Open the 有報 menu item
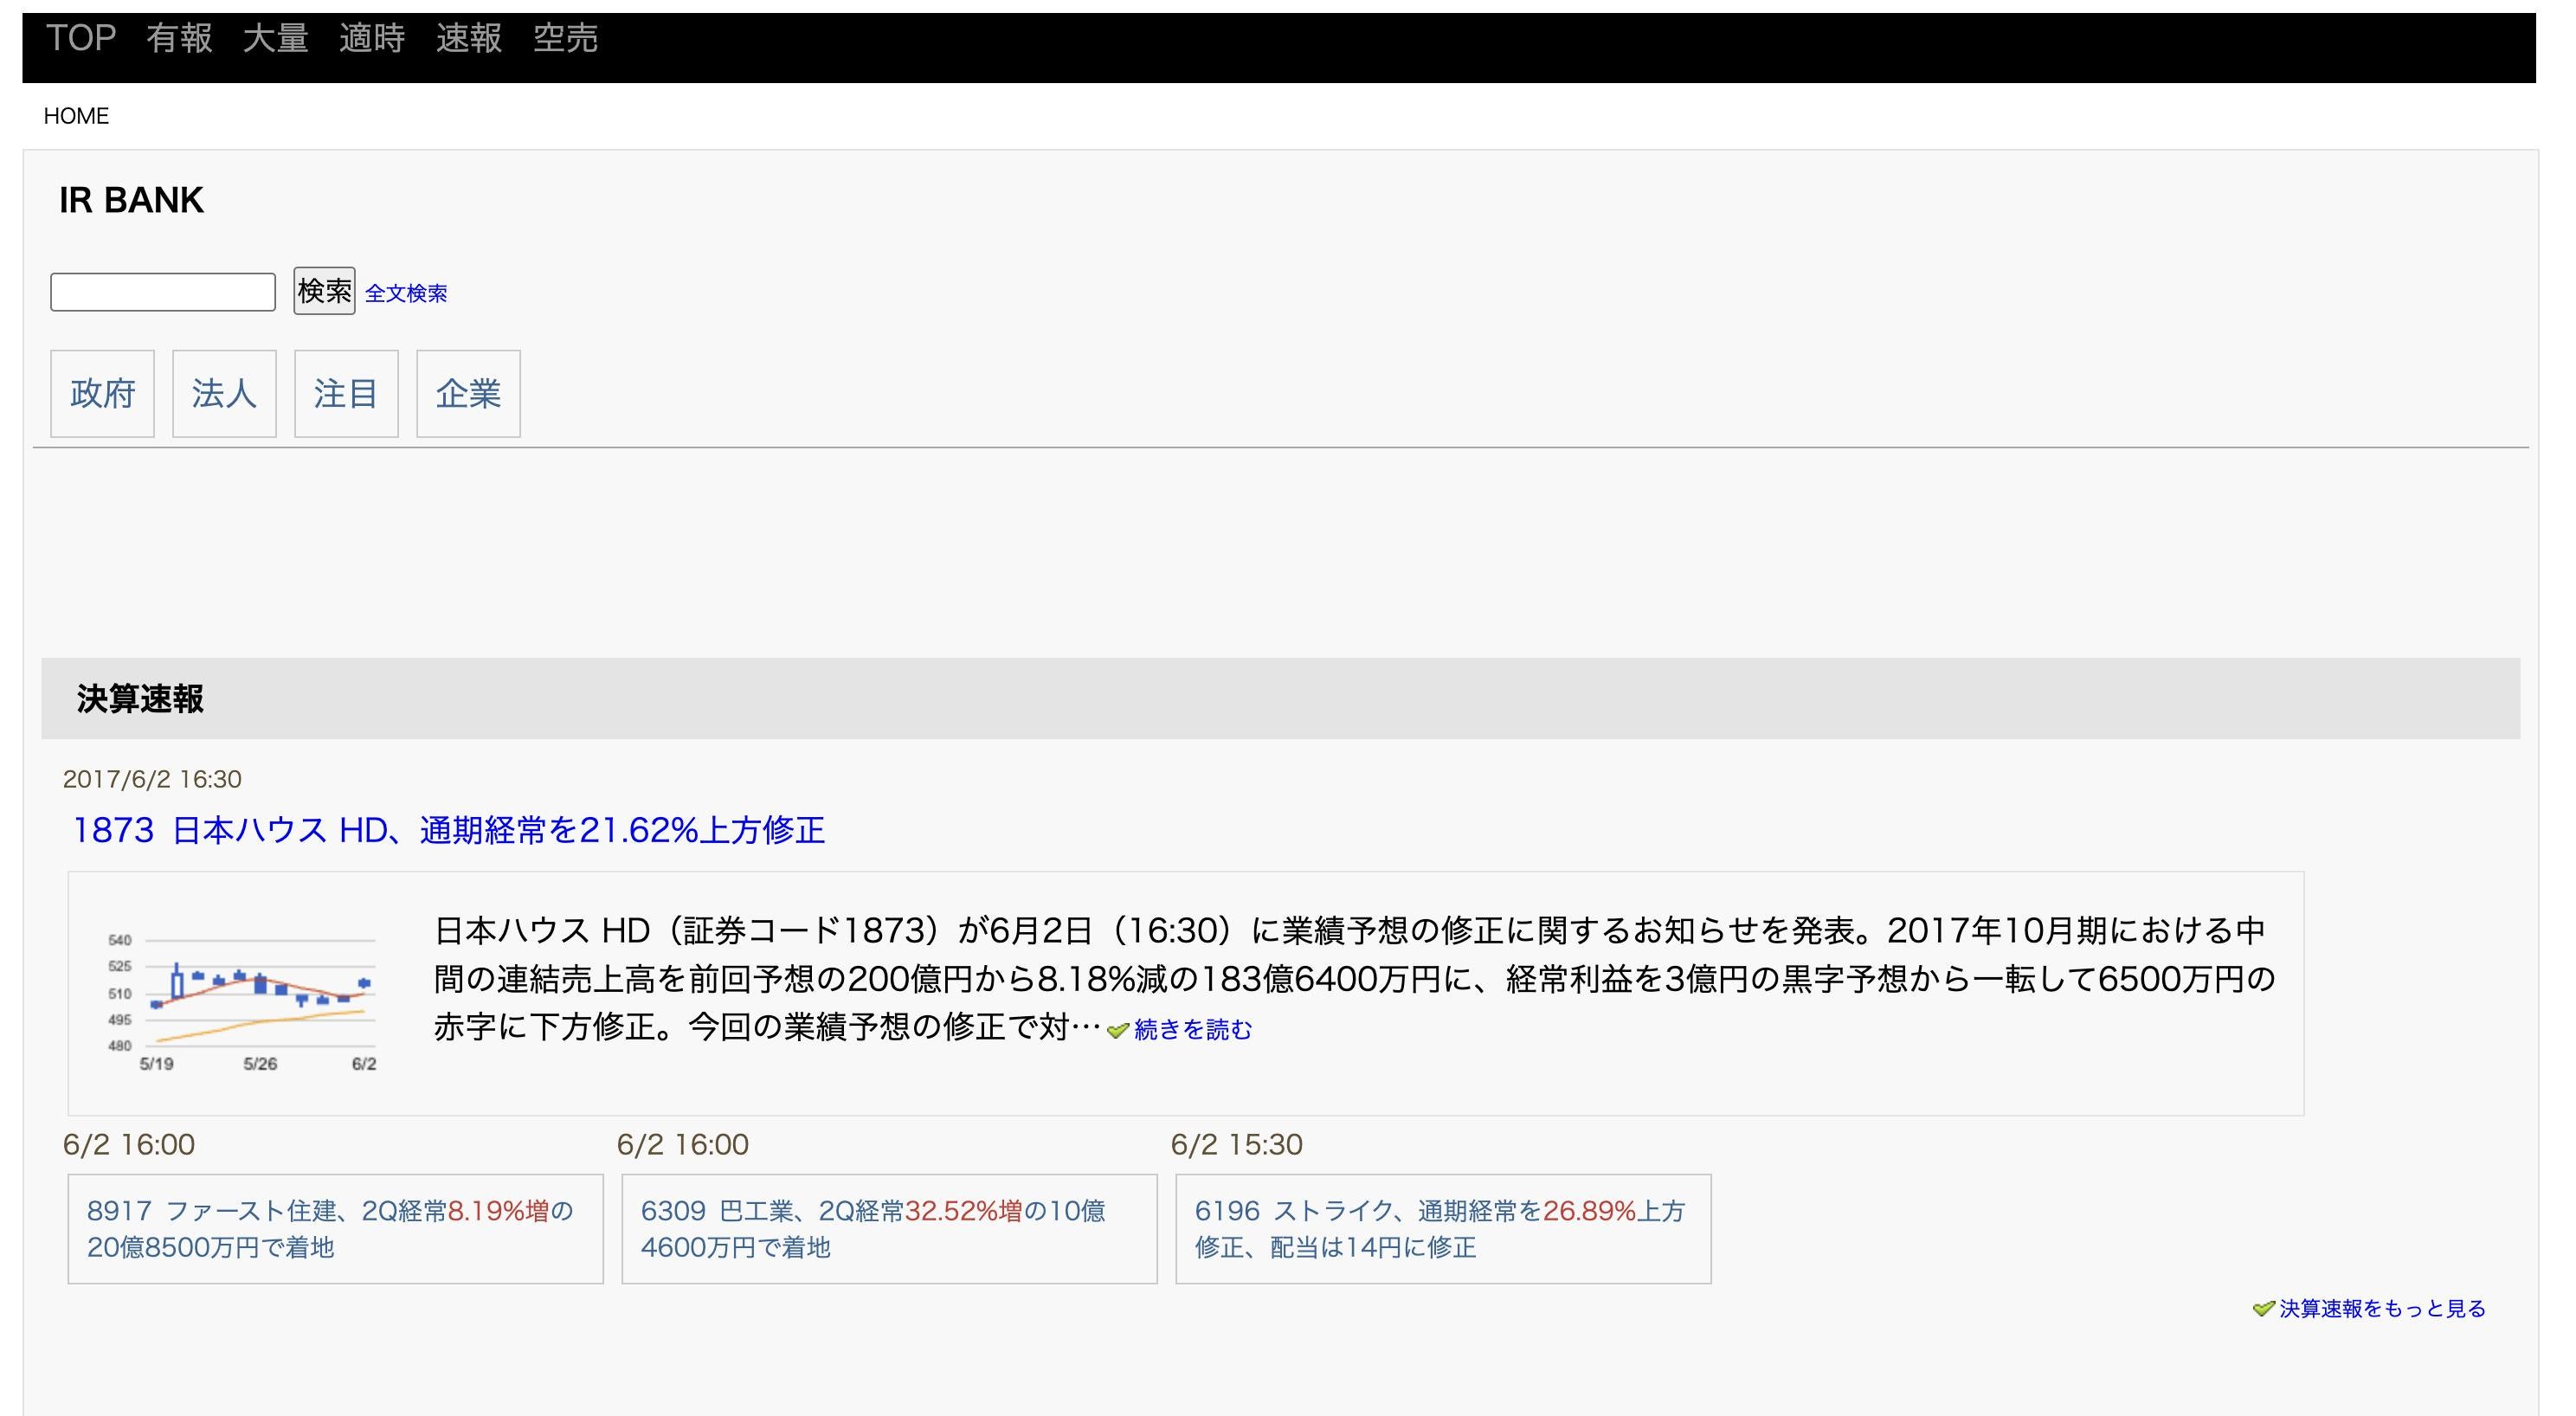The image size is (2576, 1416). [x=179, y=38]
